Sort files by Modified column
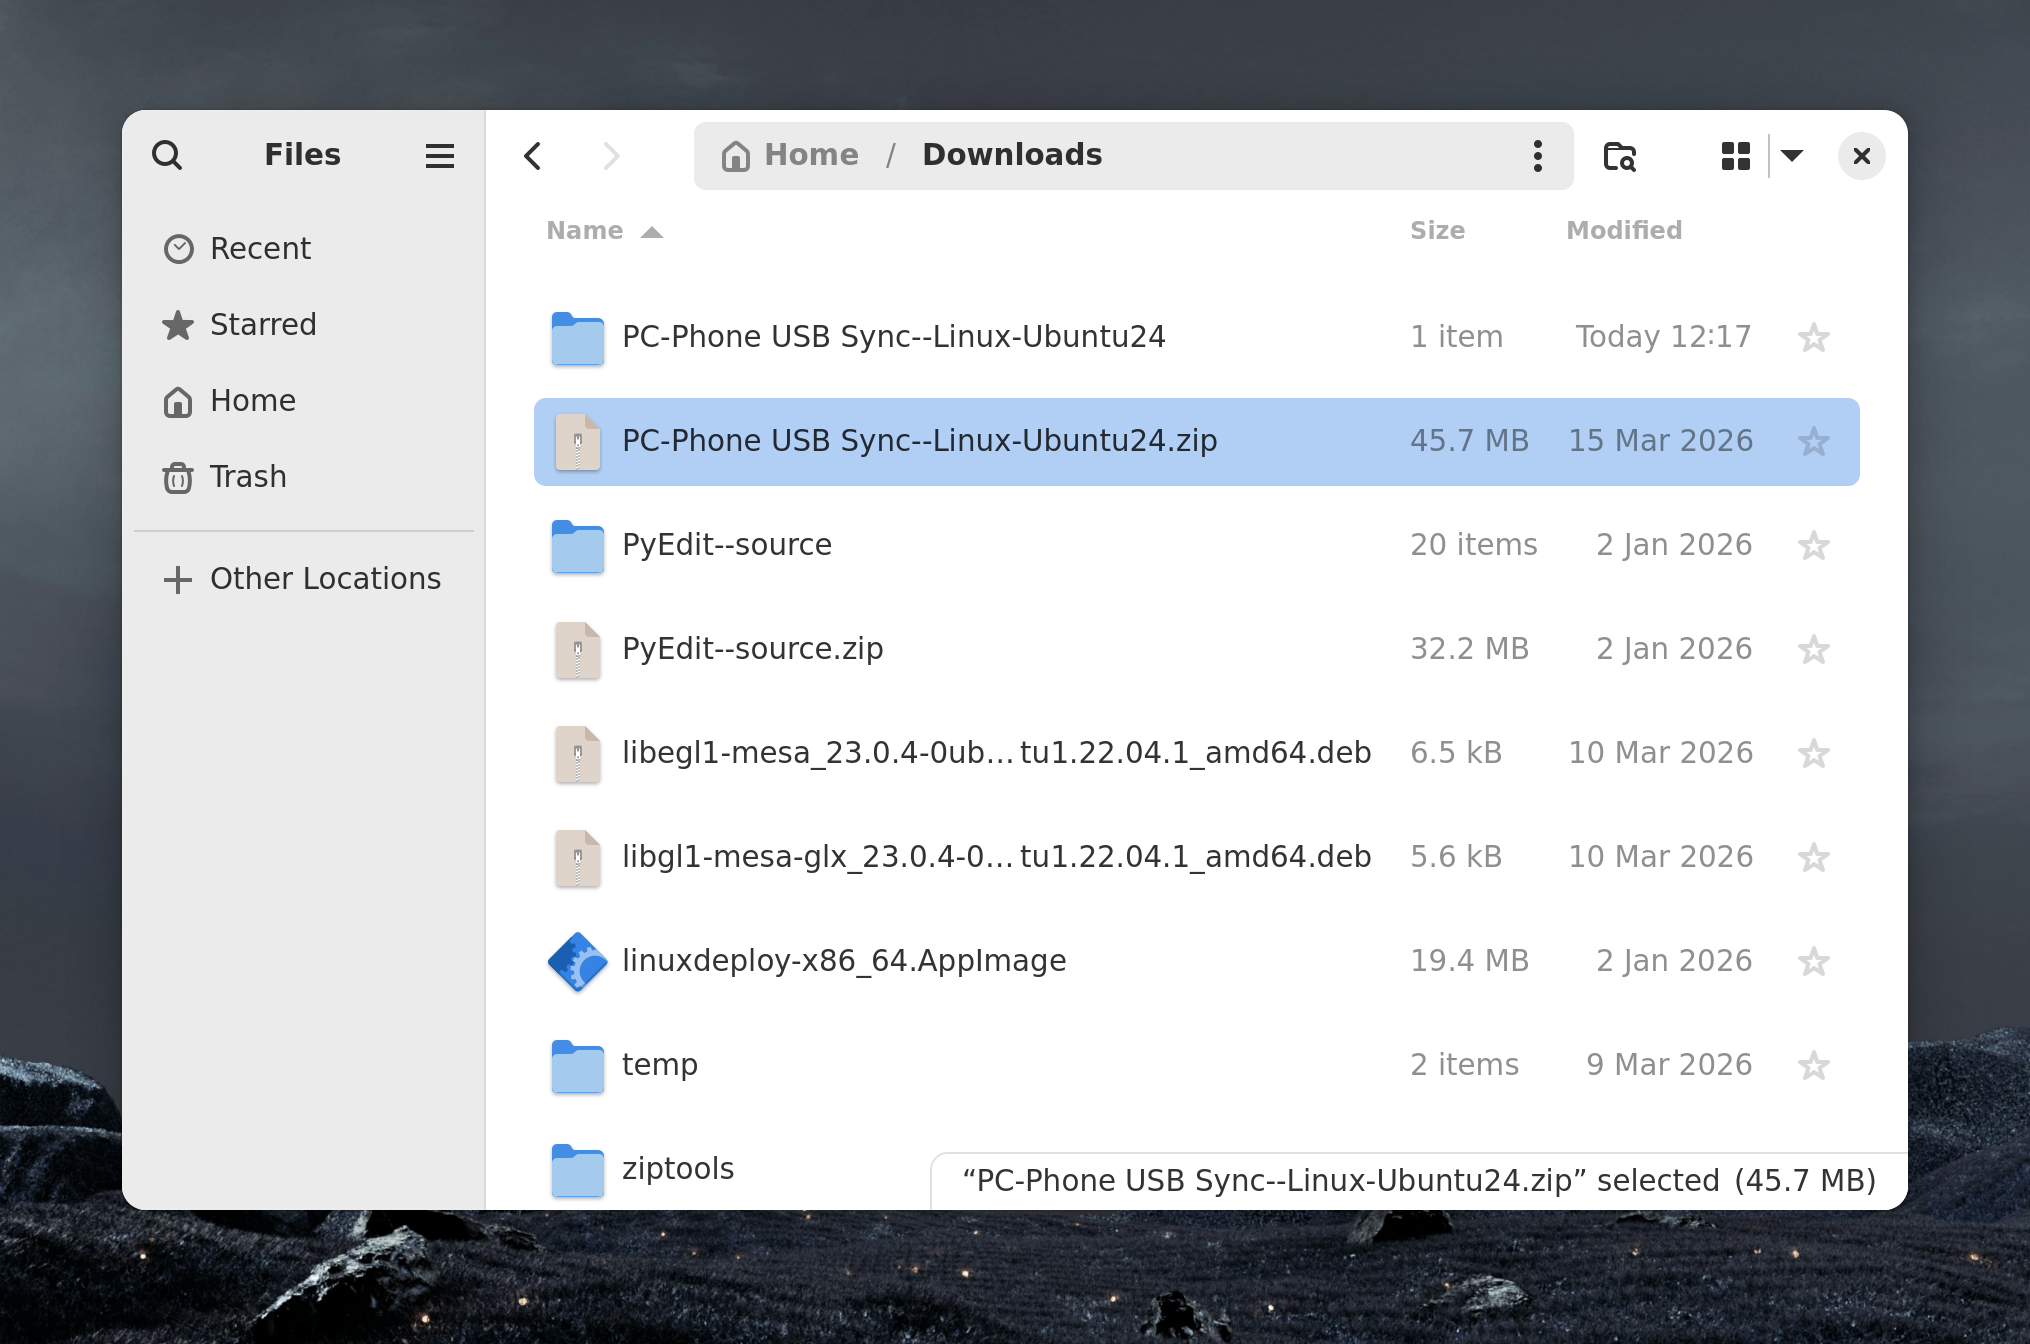 pos(1623,231)
